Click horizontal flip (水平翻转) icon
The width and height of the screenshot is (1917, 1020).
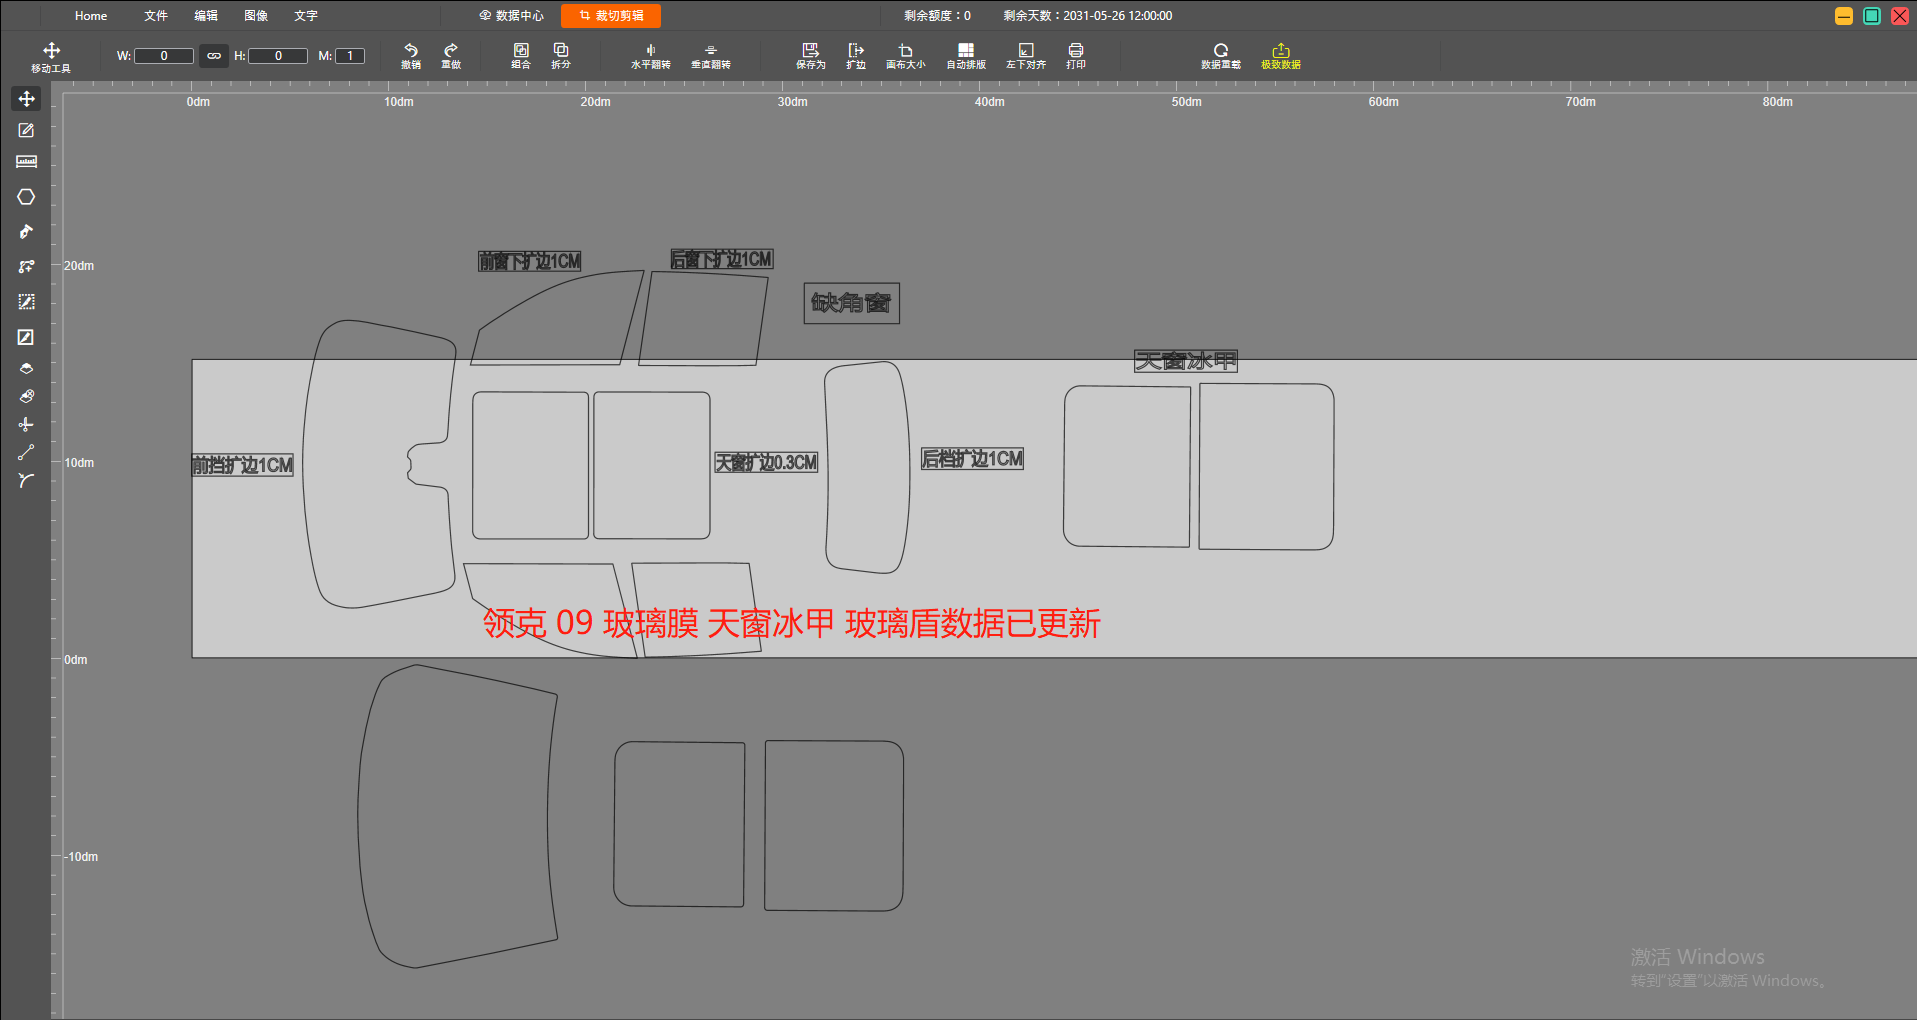pyautogui.click(x=651, y=56)
